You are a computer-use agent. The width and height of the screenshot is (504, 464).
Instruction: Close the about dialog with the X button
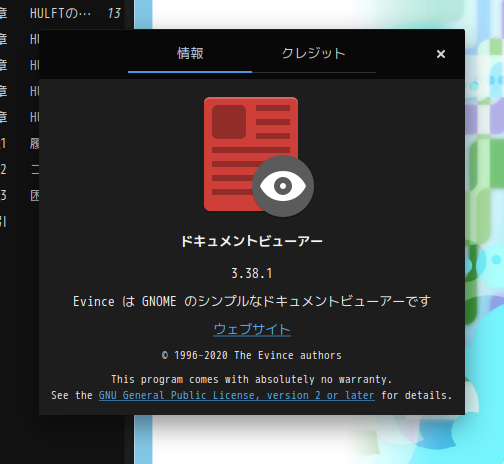point(441,54)
